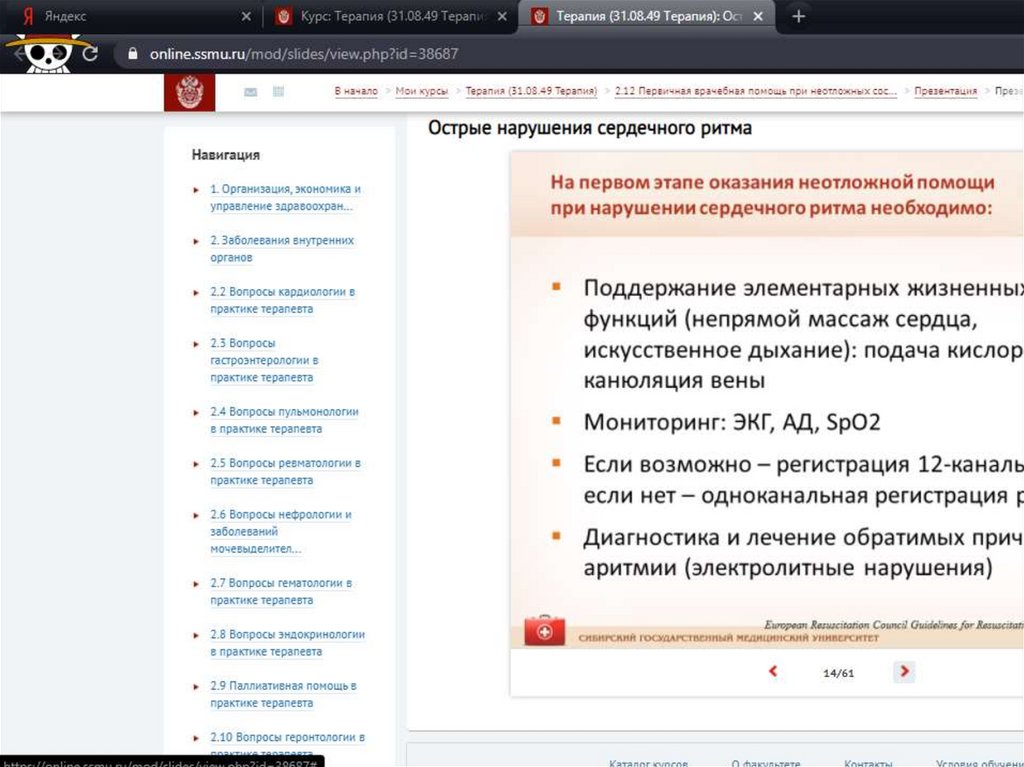Click the red first-aid kit on slide
The width and height of the screenshot is (1024, 767).
click(x=545, y=630)
